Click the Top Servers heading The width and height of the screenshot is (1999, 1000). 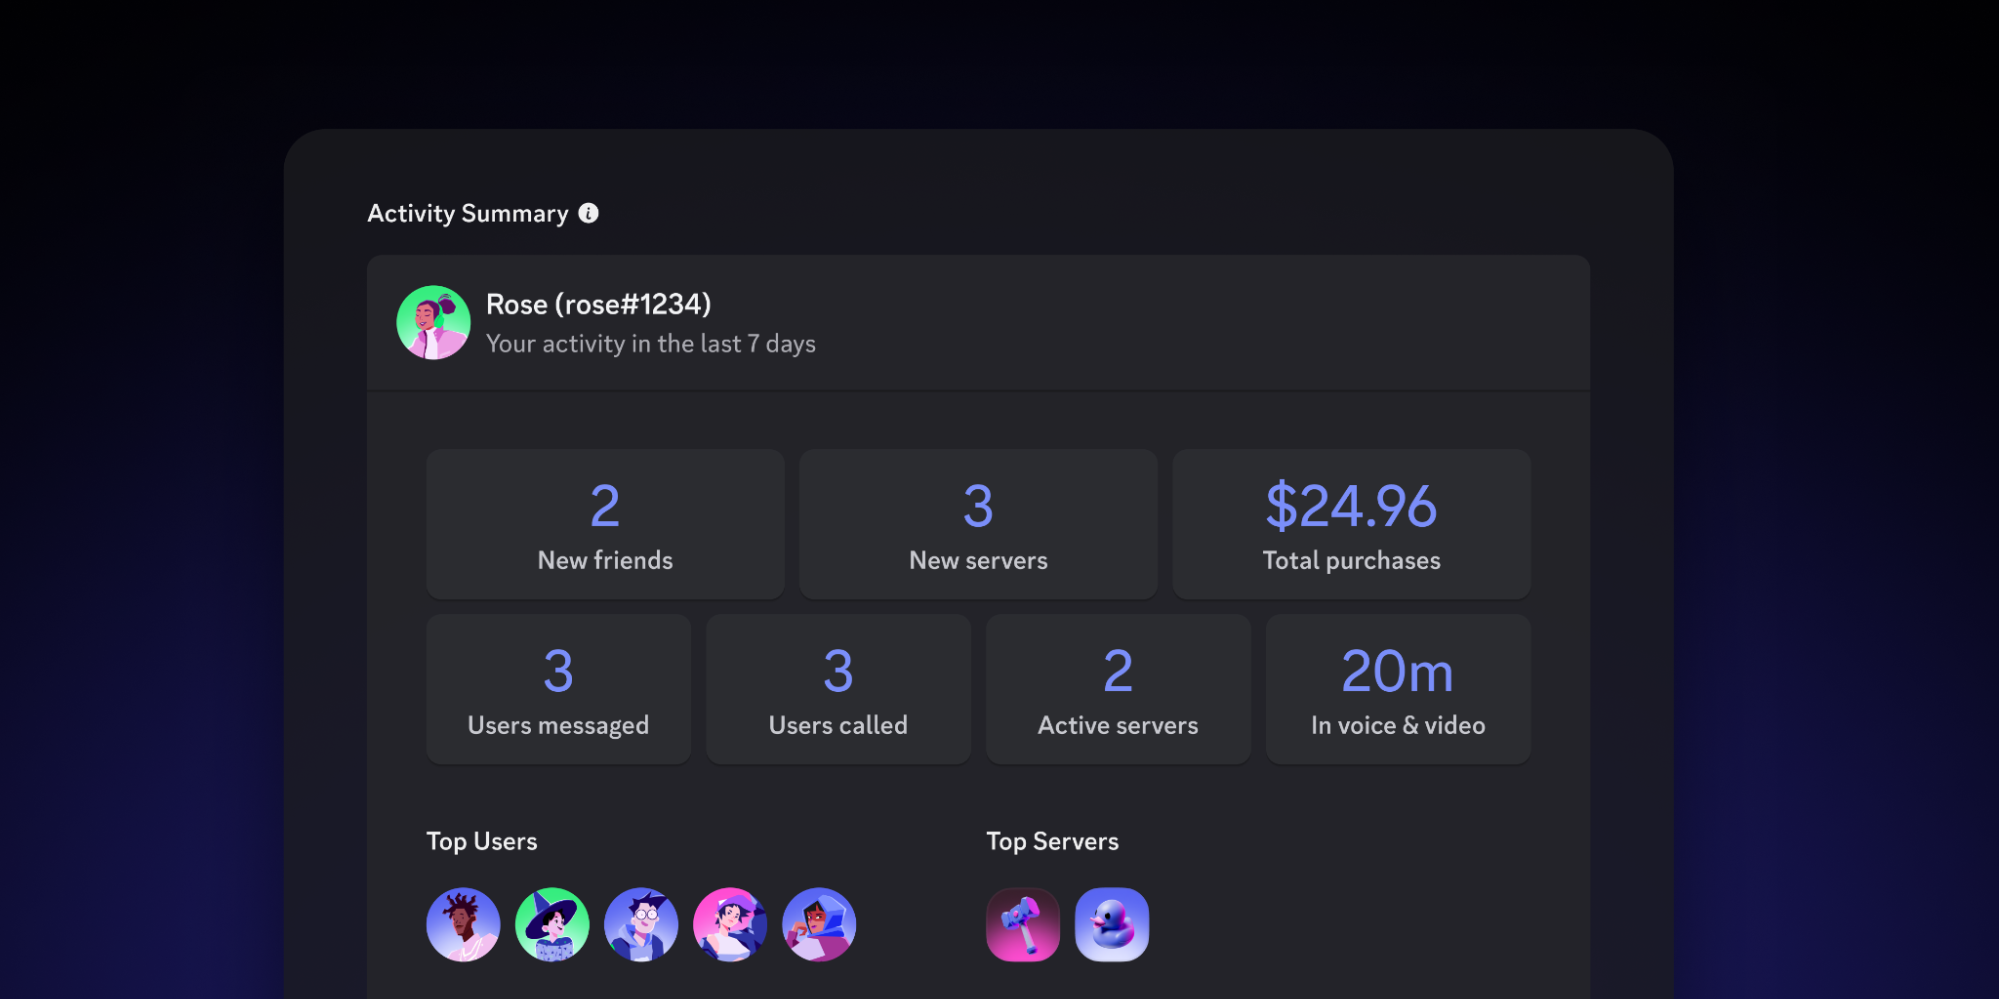click(x=1052, y=842)
